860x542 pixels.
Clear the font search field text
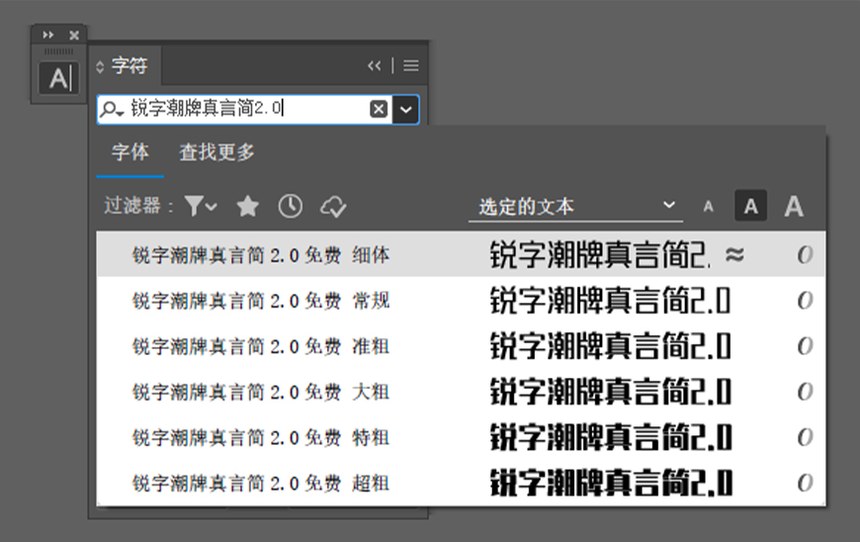[378, 109]
